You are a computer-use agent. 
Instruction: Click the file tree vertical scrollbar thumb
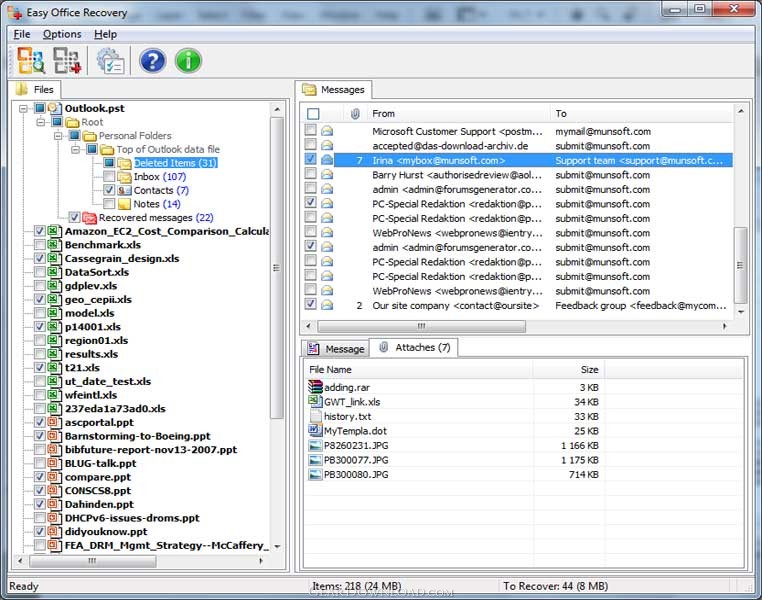[x=277, y=267]
